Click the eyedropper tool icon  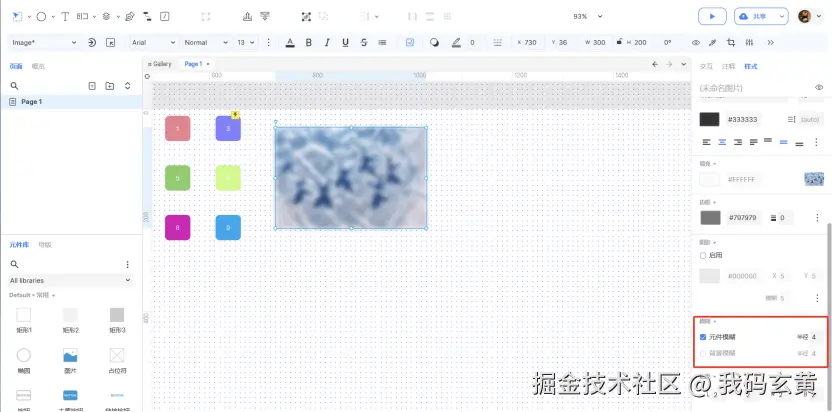[x=713, y=42]
